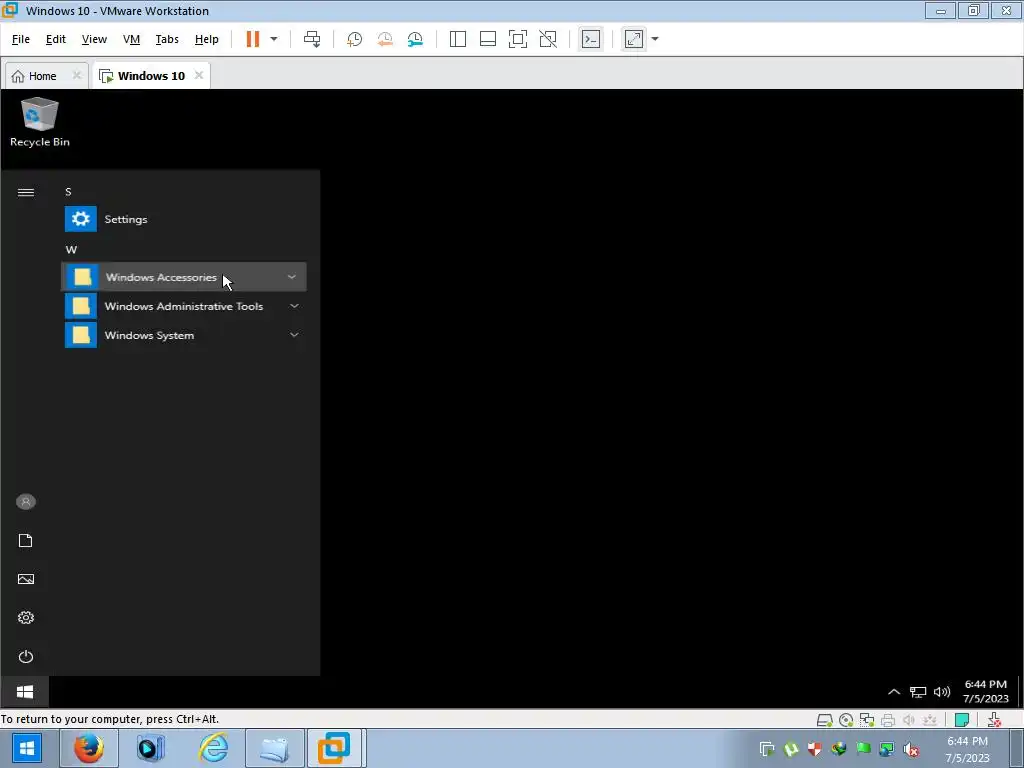Click the muted speaker host tray icon

coord(911,749)
